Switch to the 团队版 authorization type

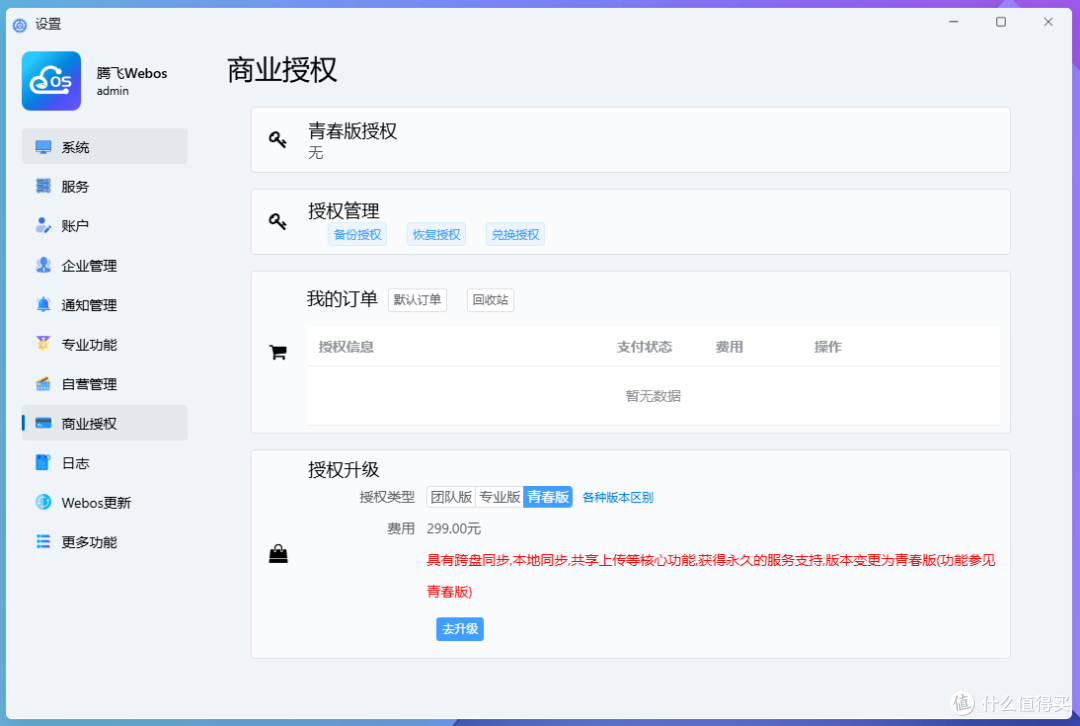(x=451, y=496)
